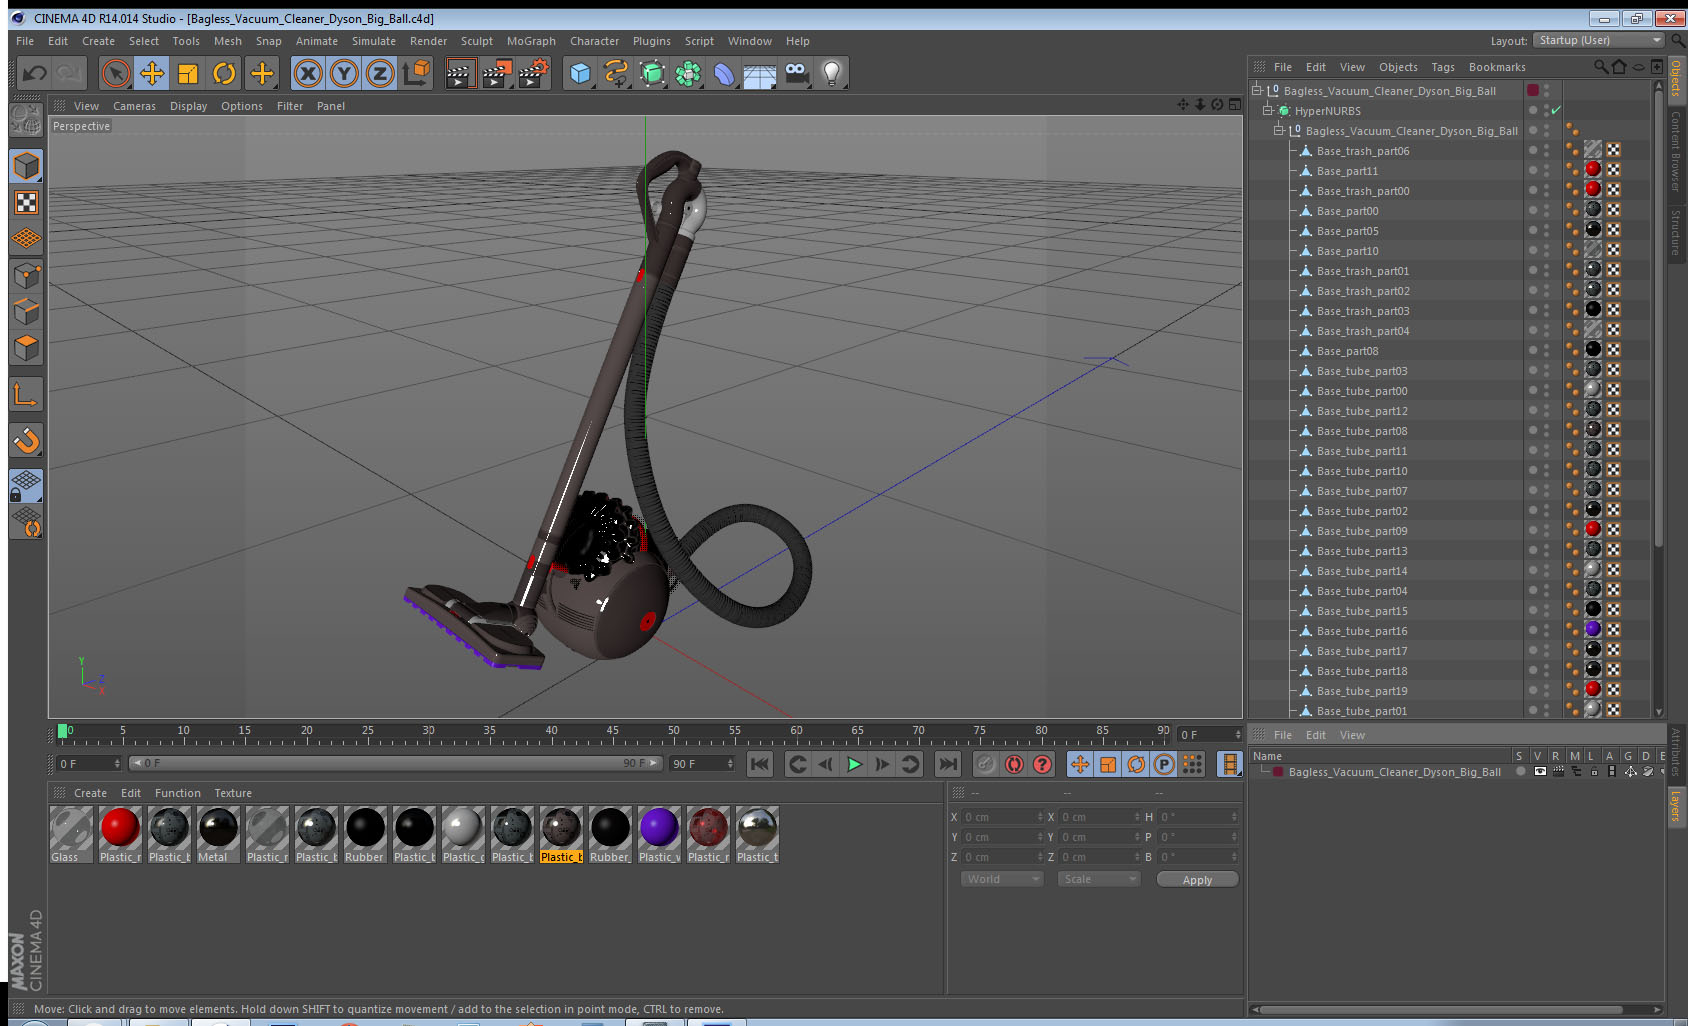Click the Floor environment icon
1688x1026 pixels.
tap(760, 73)
